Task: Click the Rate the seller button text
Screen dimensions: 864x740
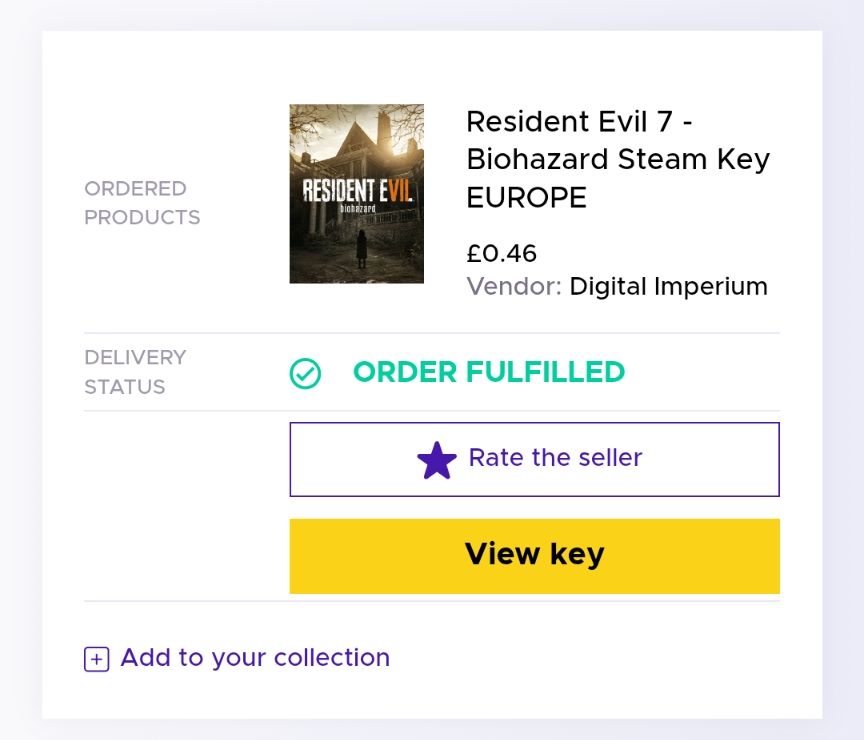Action: (x=555, y=458)
